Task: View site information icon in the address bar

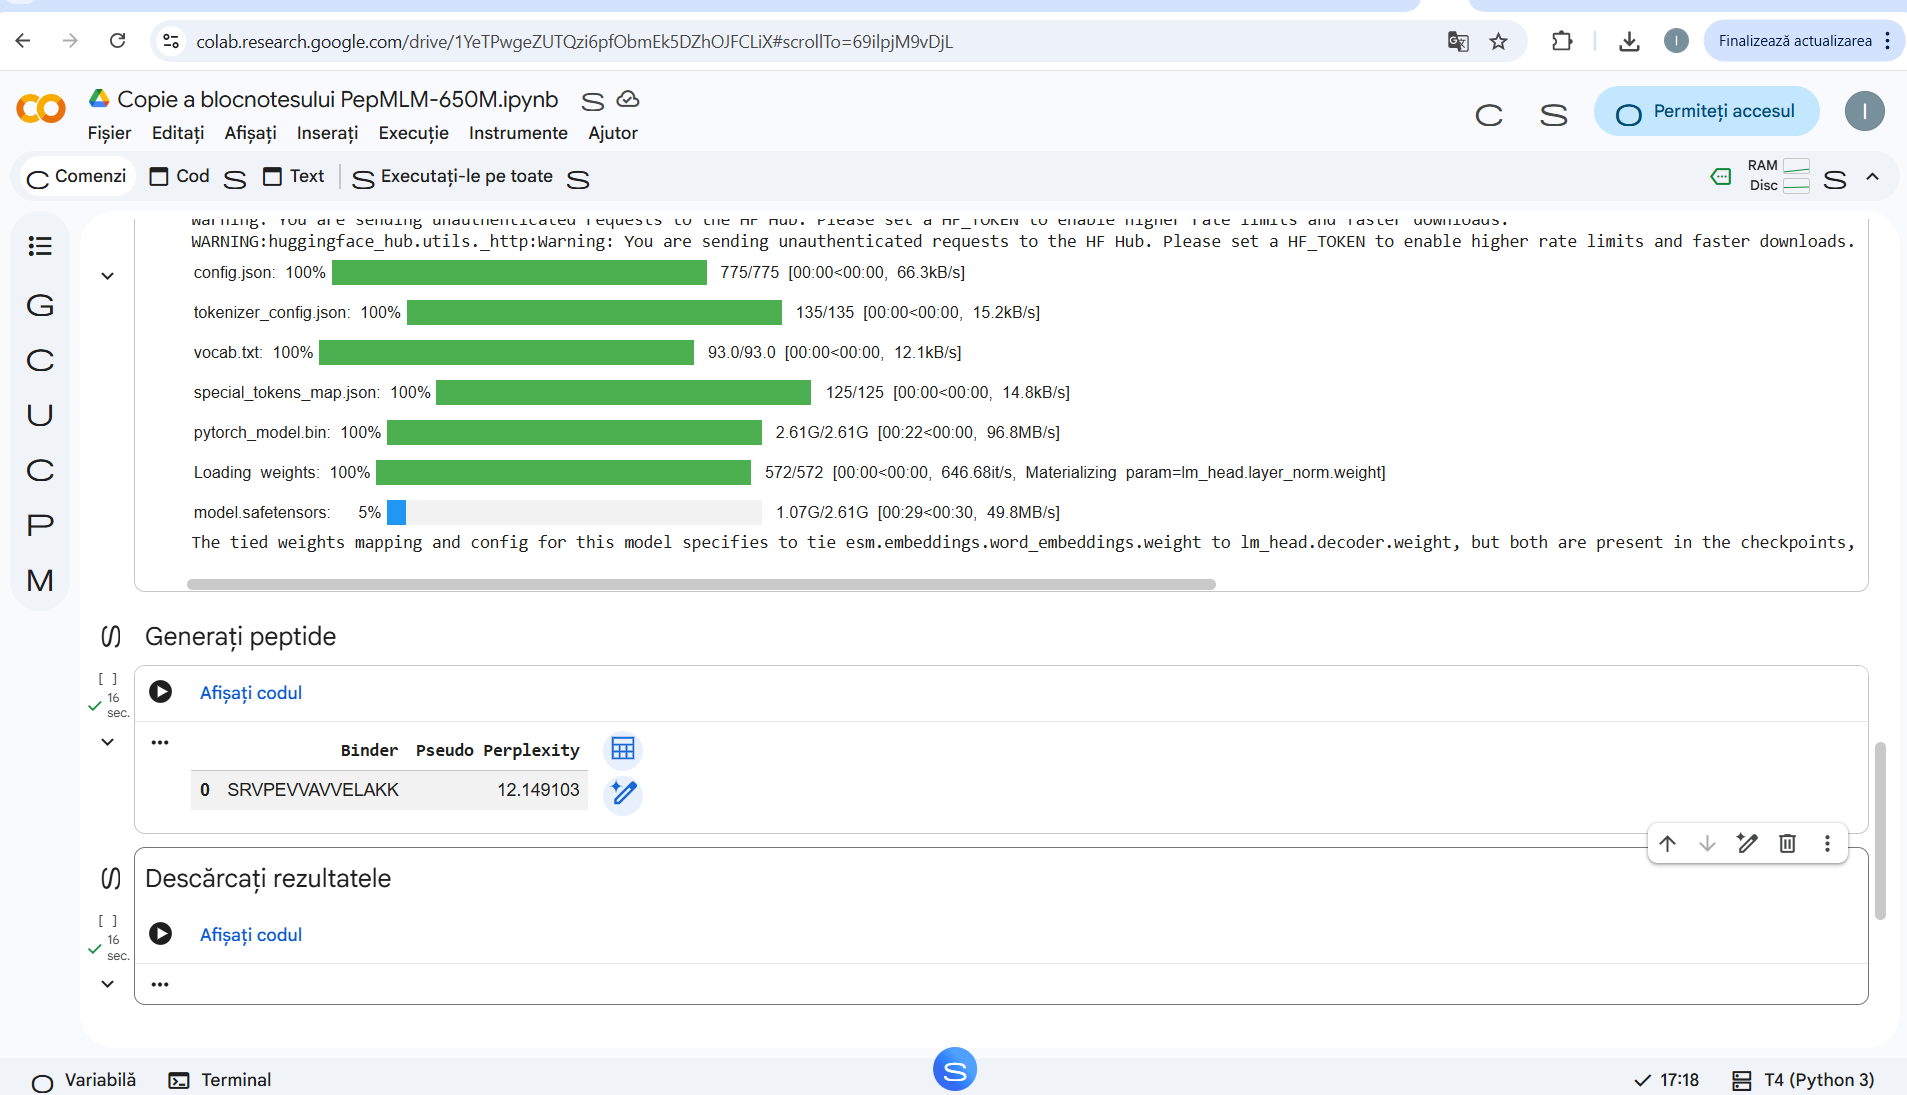Action: click(x=171, y=41)
